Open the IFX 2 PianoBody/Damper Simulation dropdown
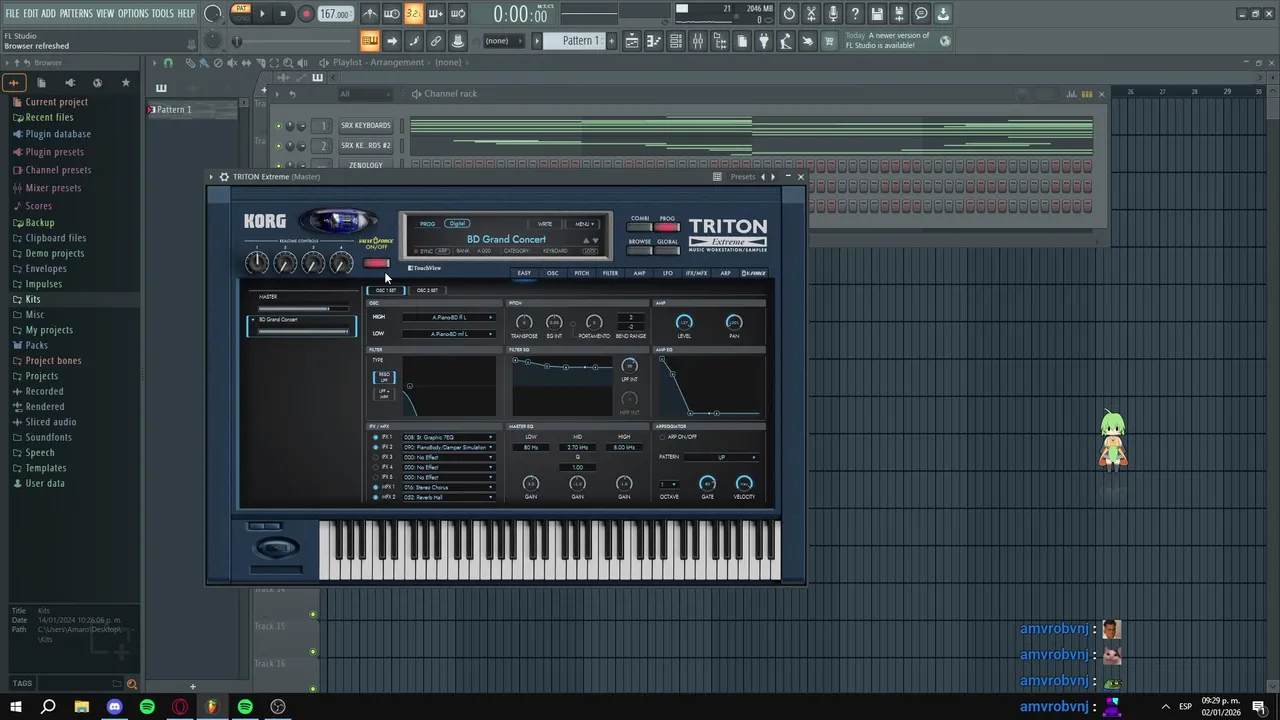 point(448,447)
